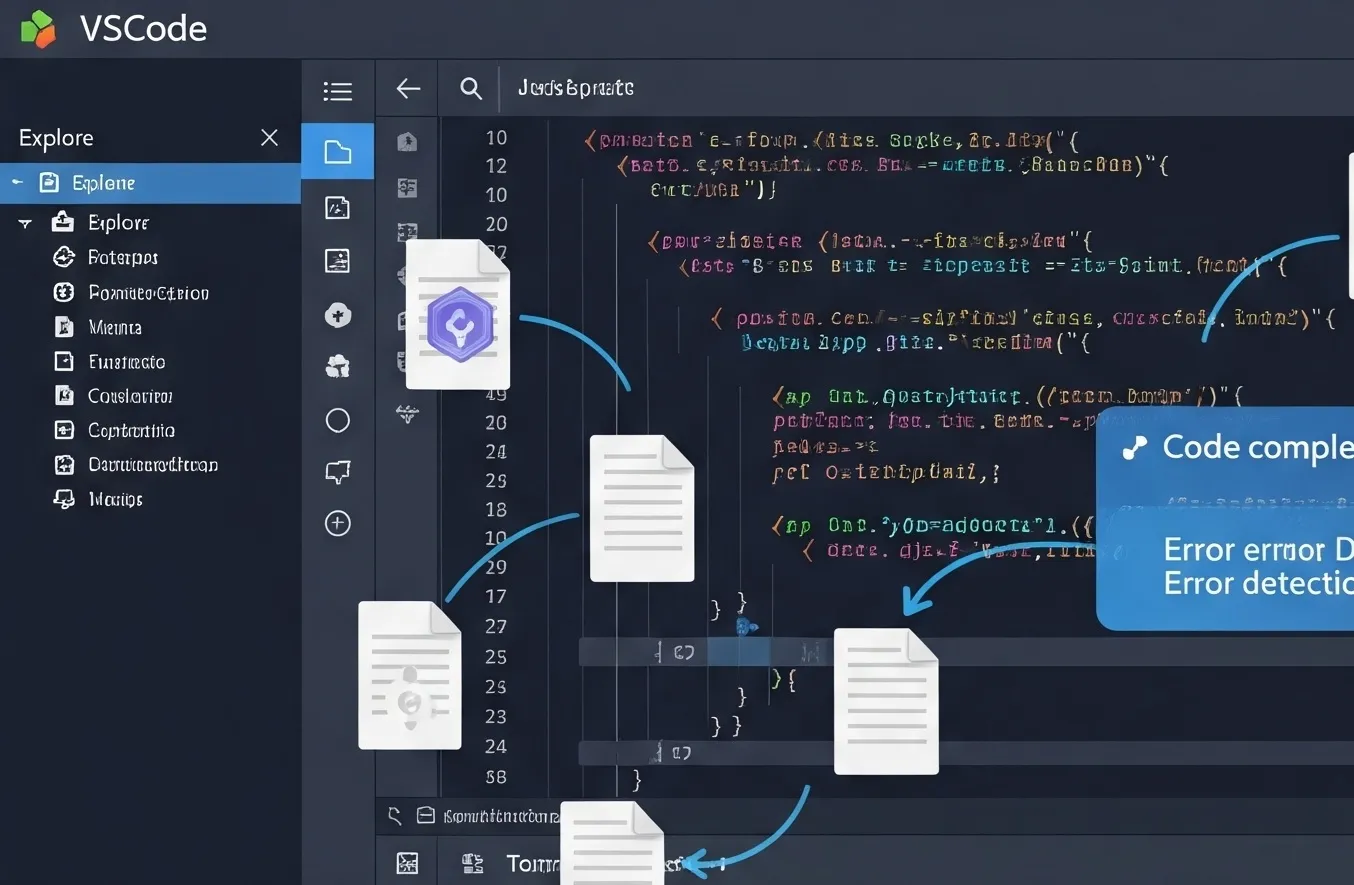The width and height of the screenshot is (1354, 885).
Task: Select the circle outline icon in activity bar
Action: click(x=337, y=420)
